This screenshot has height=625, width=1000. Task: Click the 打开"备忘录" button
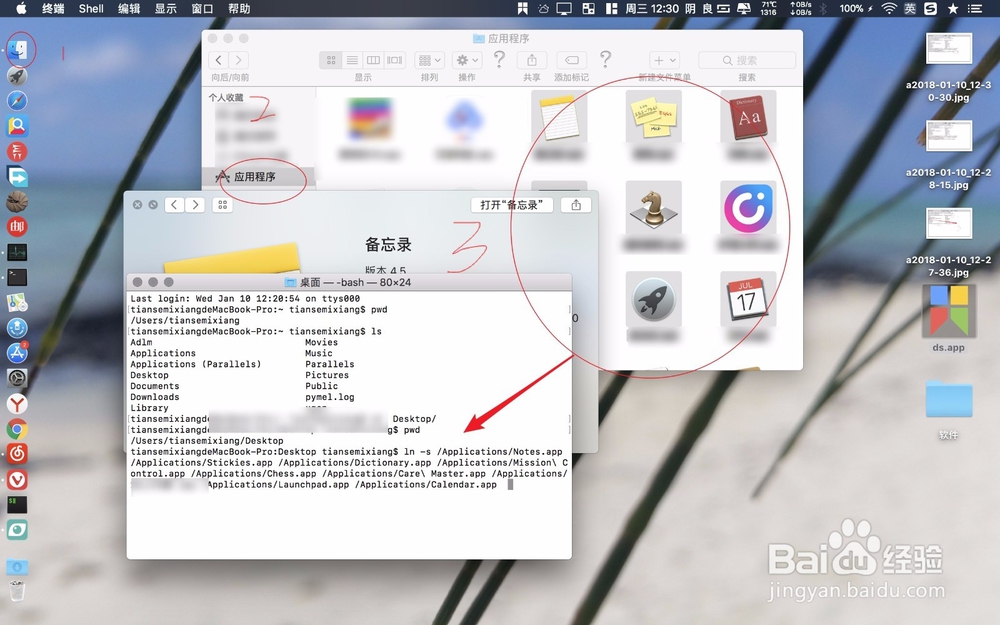511,204
